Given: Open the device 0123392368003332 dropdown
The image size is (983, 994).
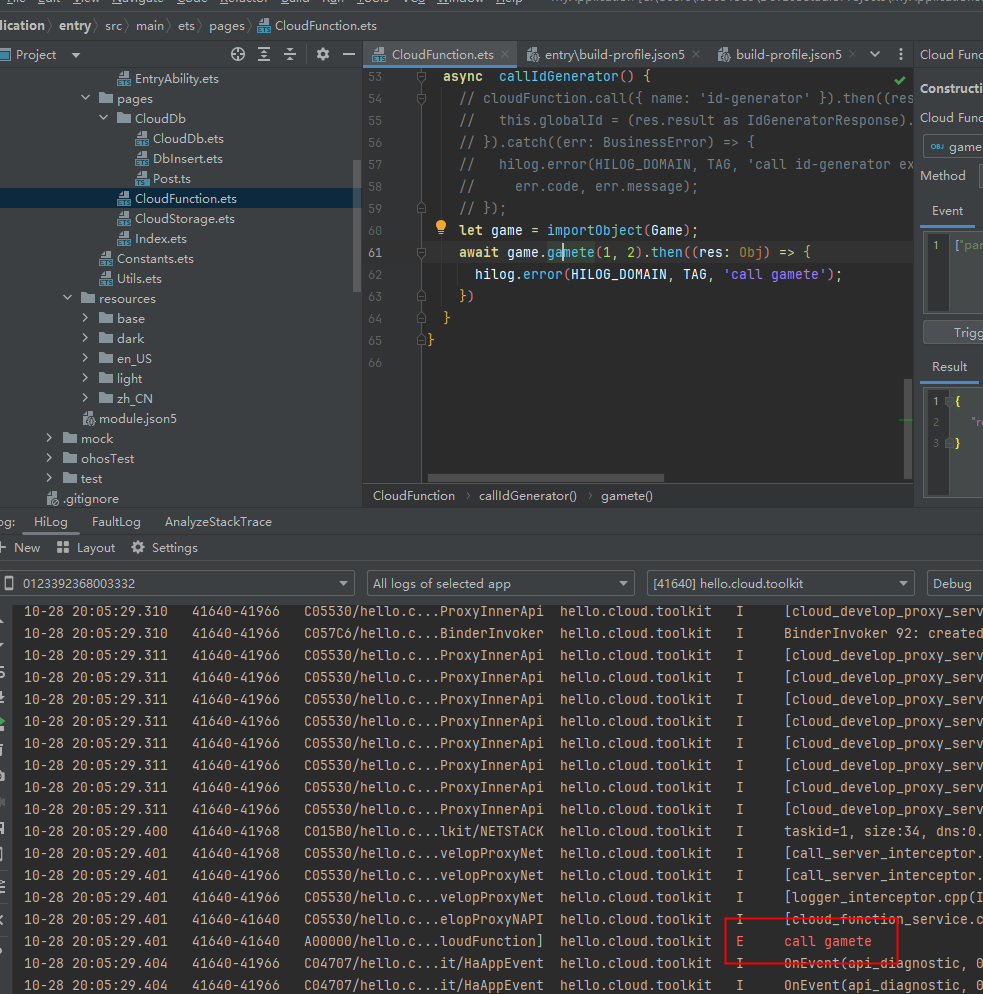Looking at the screenshot, I should [178, 584].
